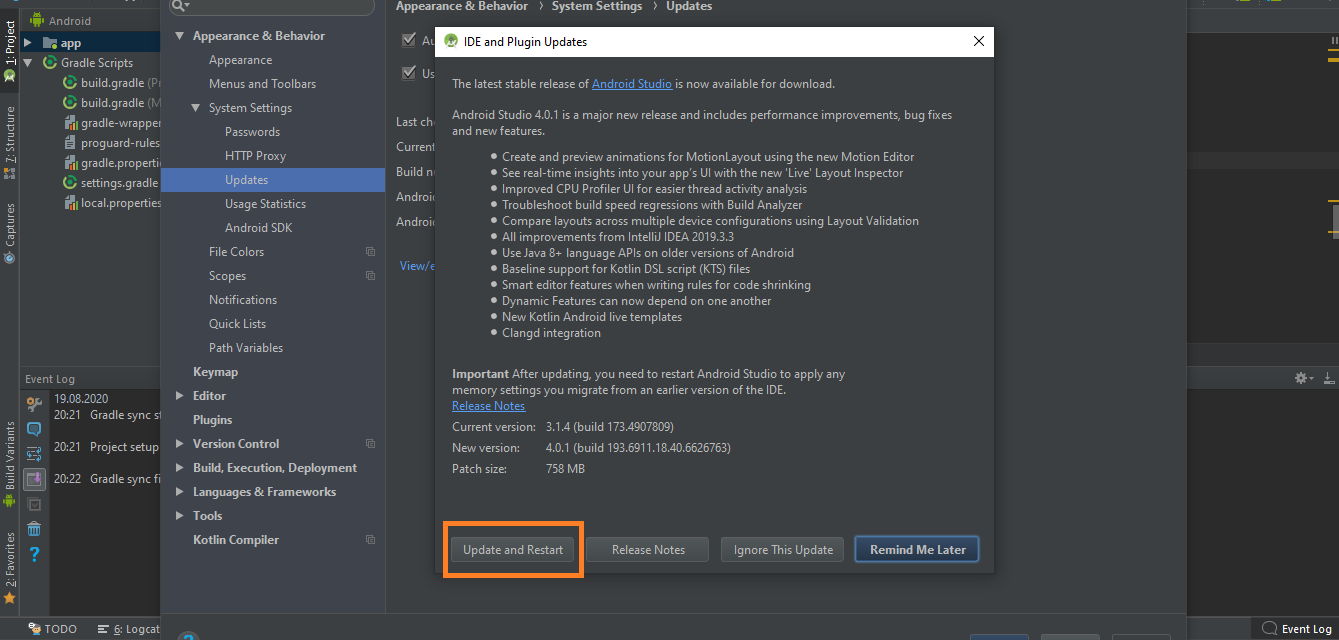
Task: Expand the app module tree arrow
Action: click(x=28, y=43)
